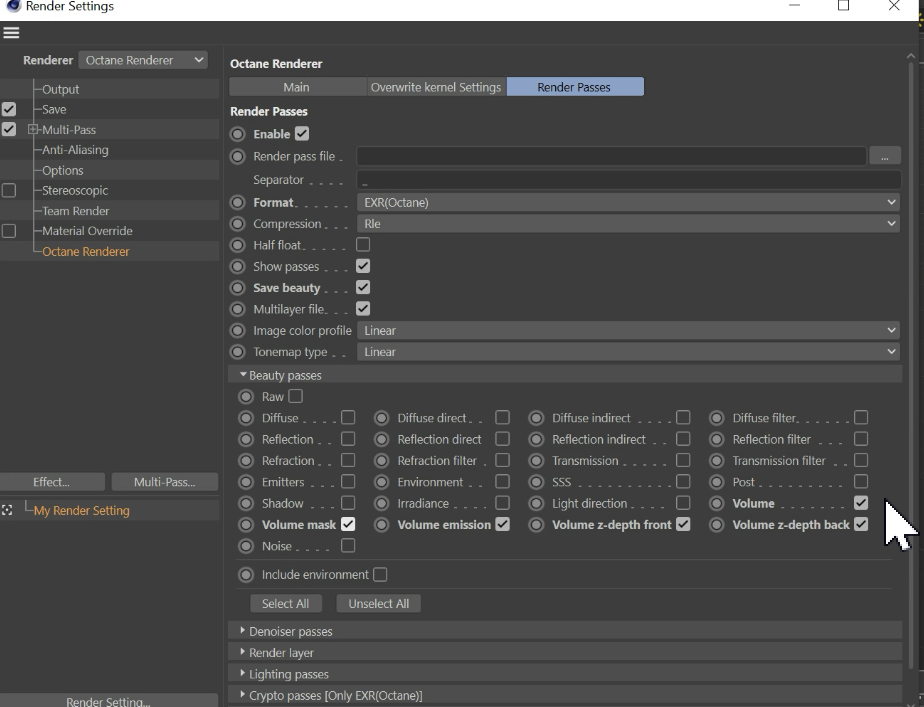924x707 pixels.
Task: Click the animation dot next to Volume mask
Action: coord(246,524)
